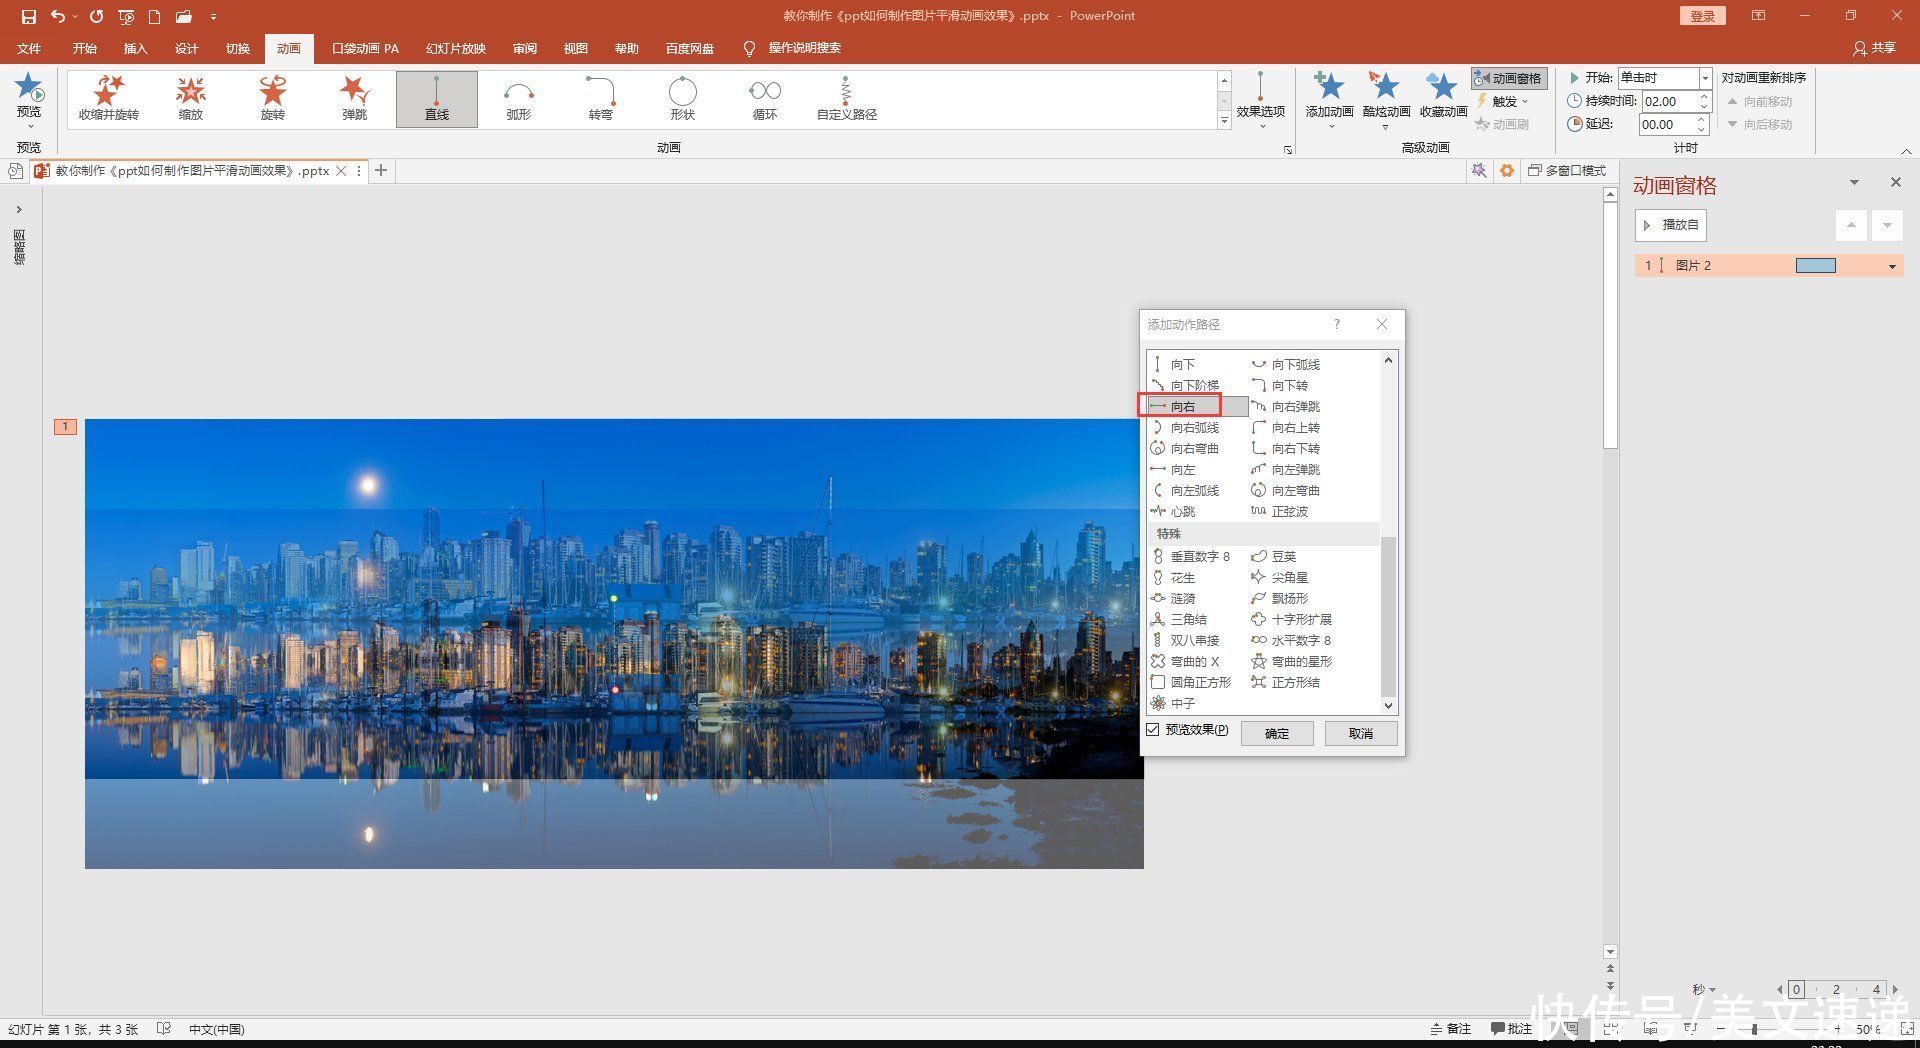This screenshot has width=1920, height=1048.
Task: Expand 图片 2 animation item dropdown arrow
Action: (x=1892, y=266)
